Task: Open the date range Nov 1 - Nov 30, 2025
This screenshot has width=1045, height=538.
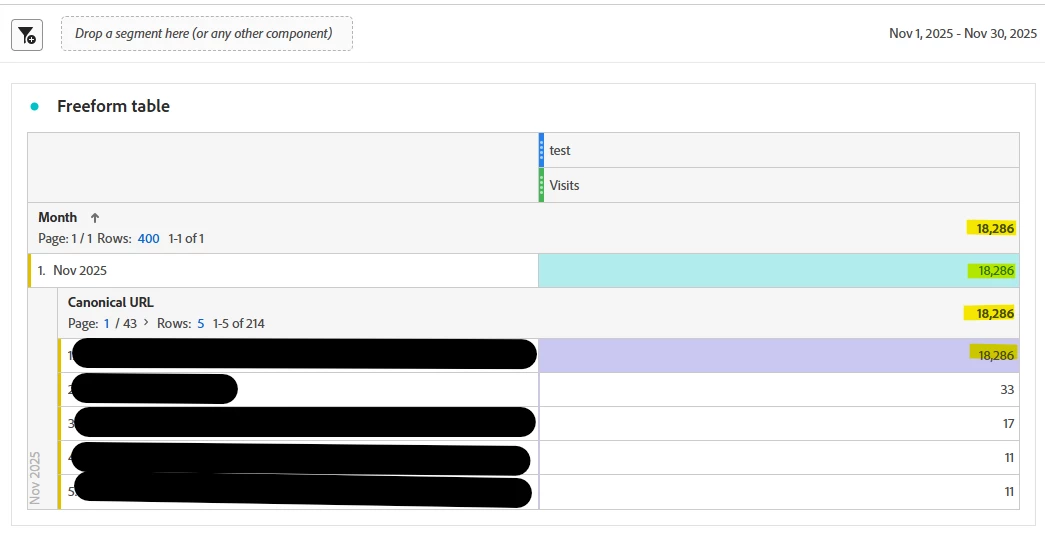Action: point(963,33)
